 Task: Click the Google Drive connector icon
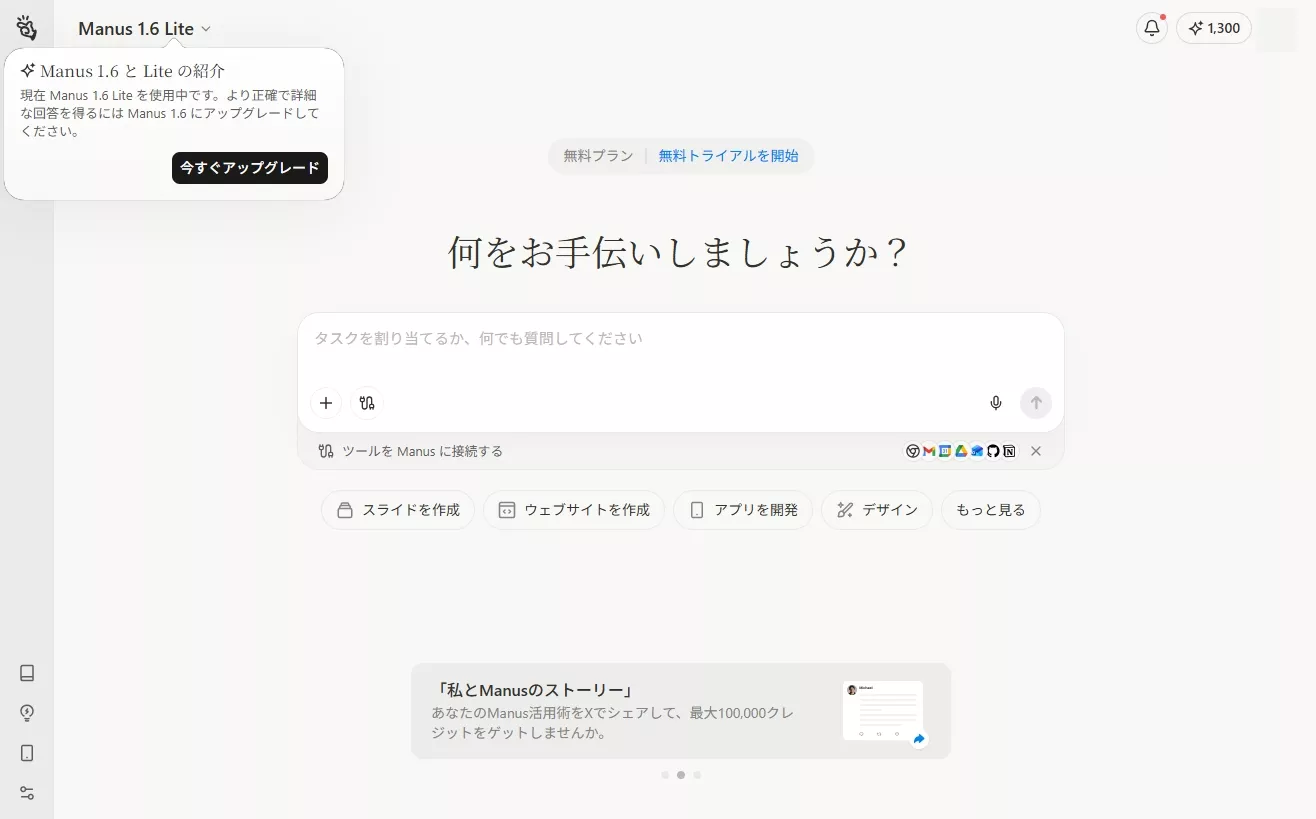point(961,451)
